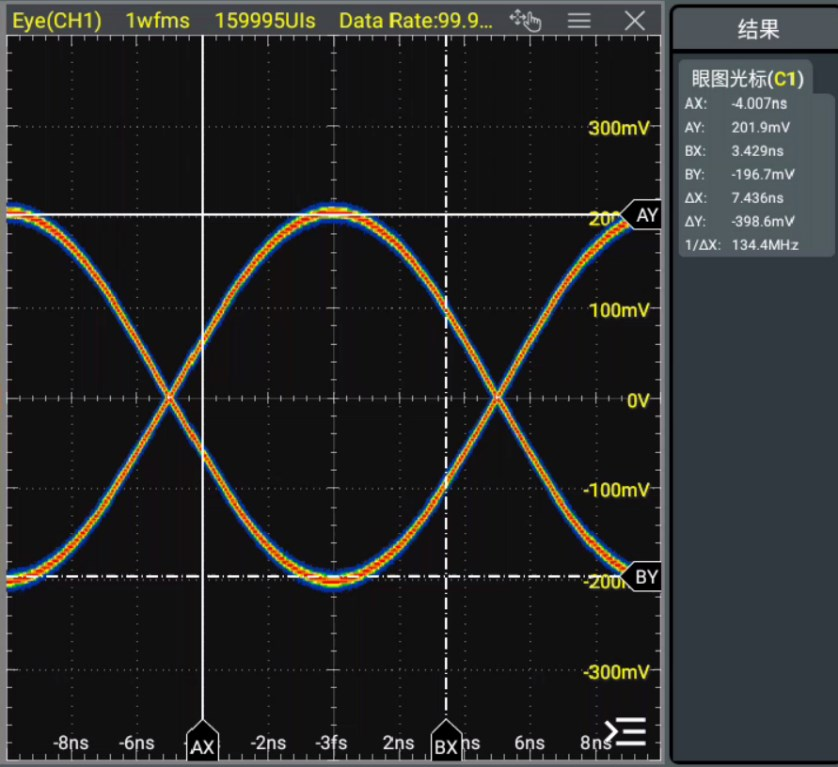This screenshot has height=767, width=838.
Task: Close the Eye(CH1) window
Action: [634, 21]
